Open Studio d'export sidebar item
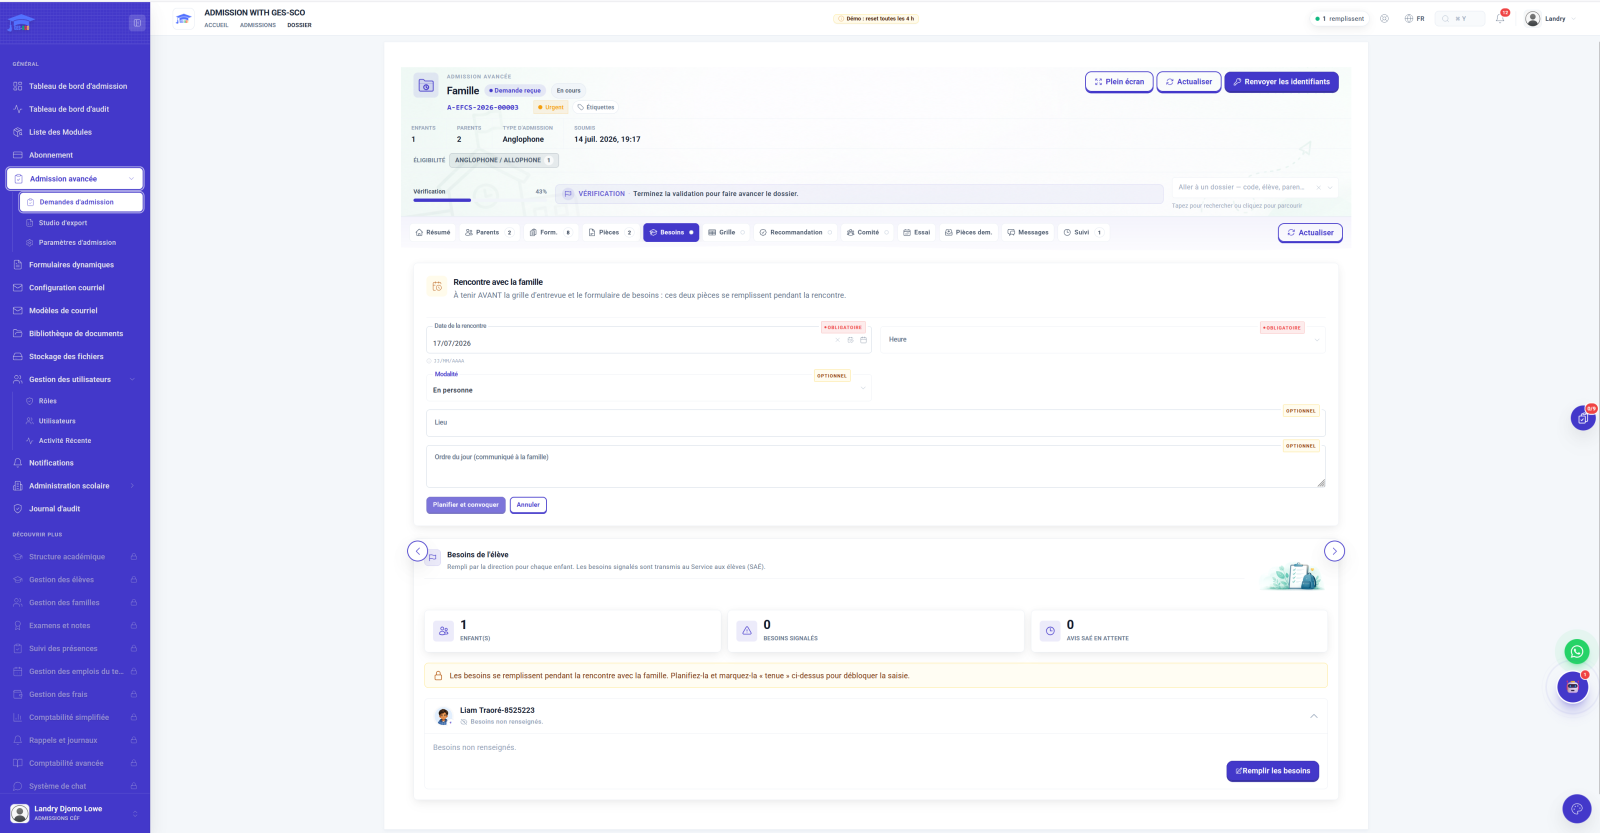Screen dimensions: 1600x833 click(63, 223)
